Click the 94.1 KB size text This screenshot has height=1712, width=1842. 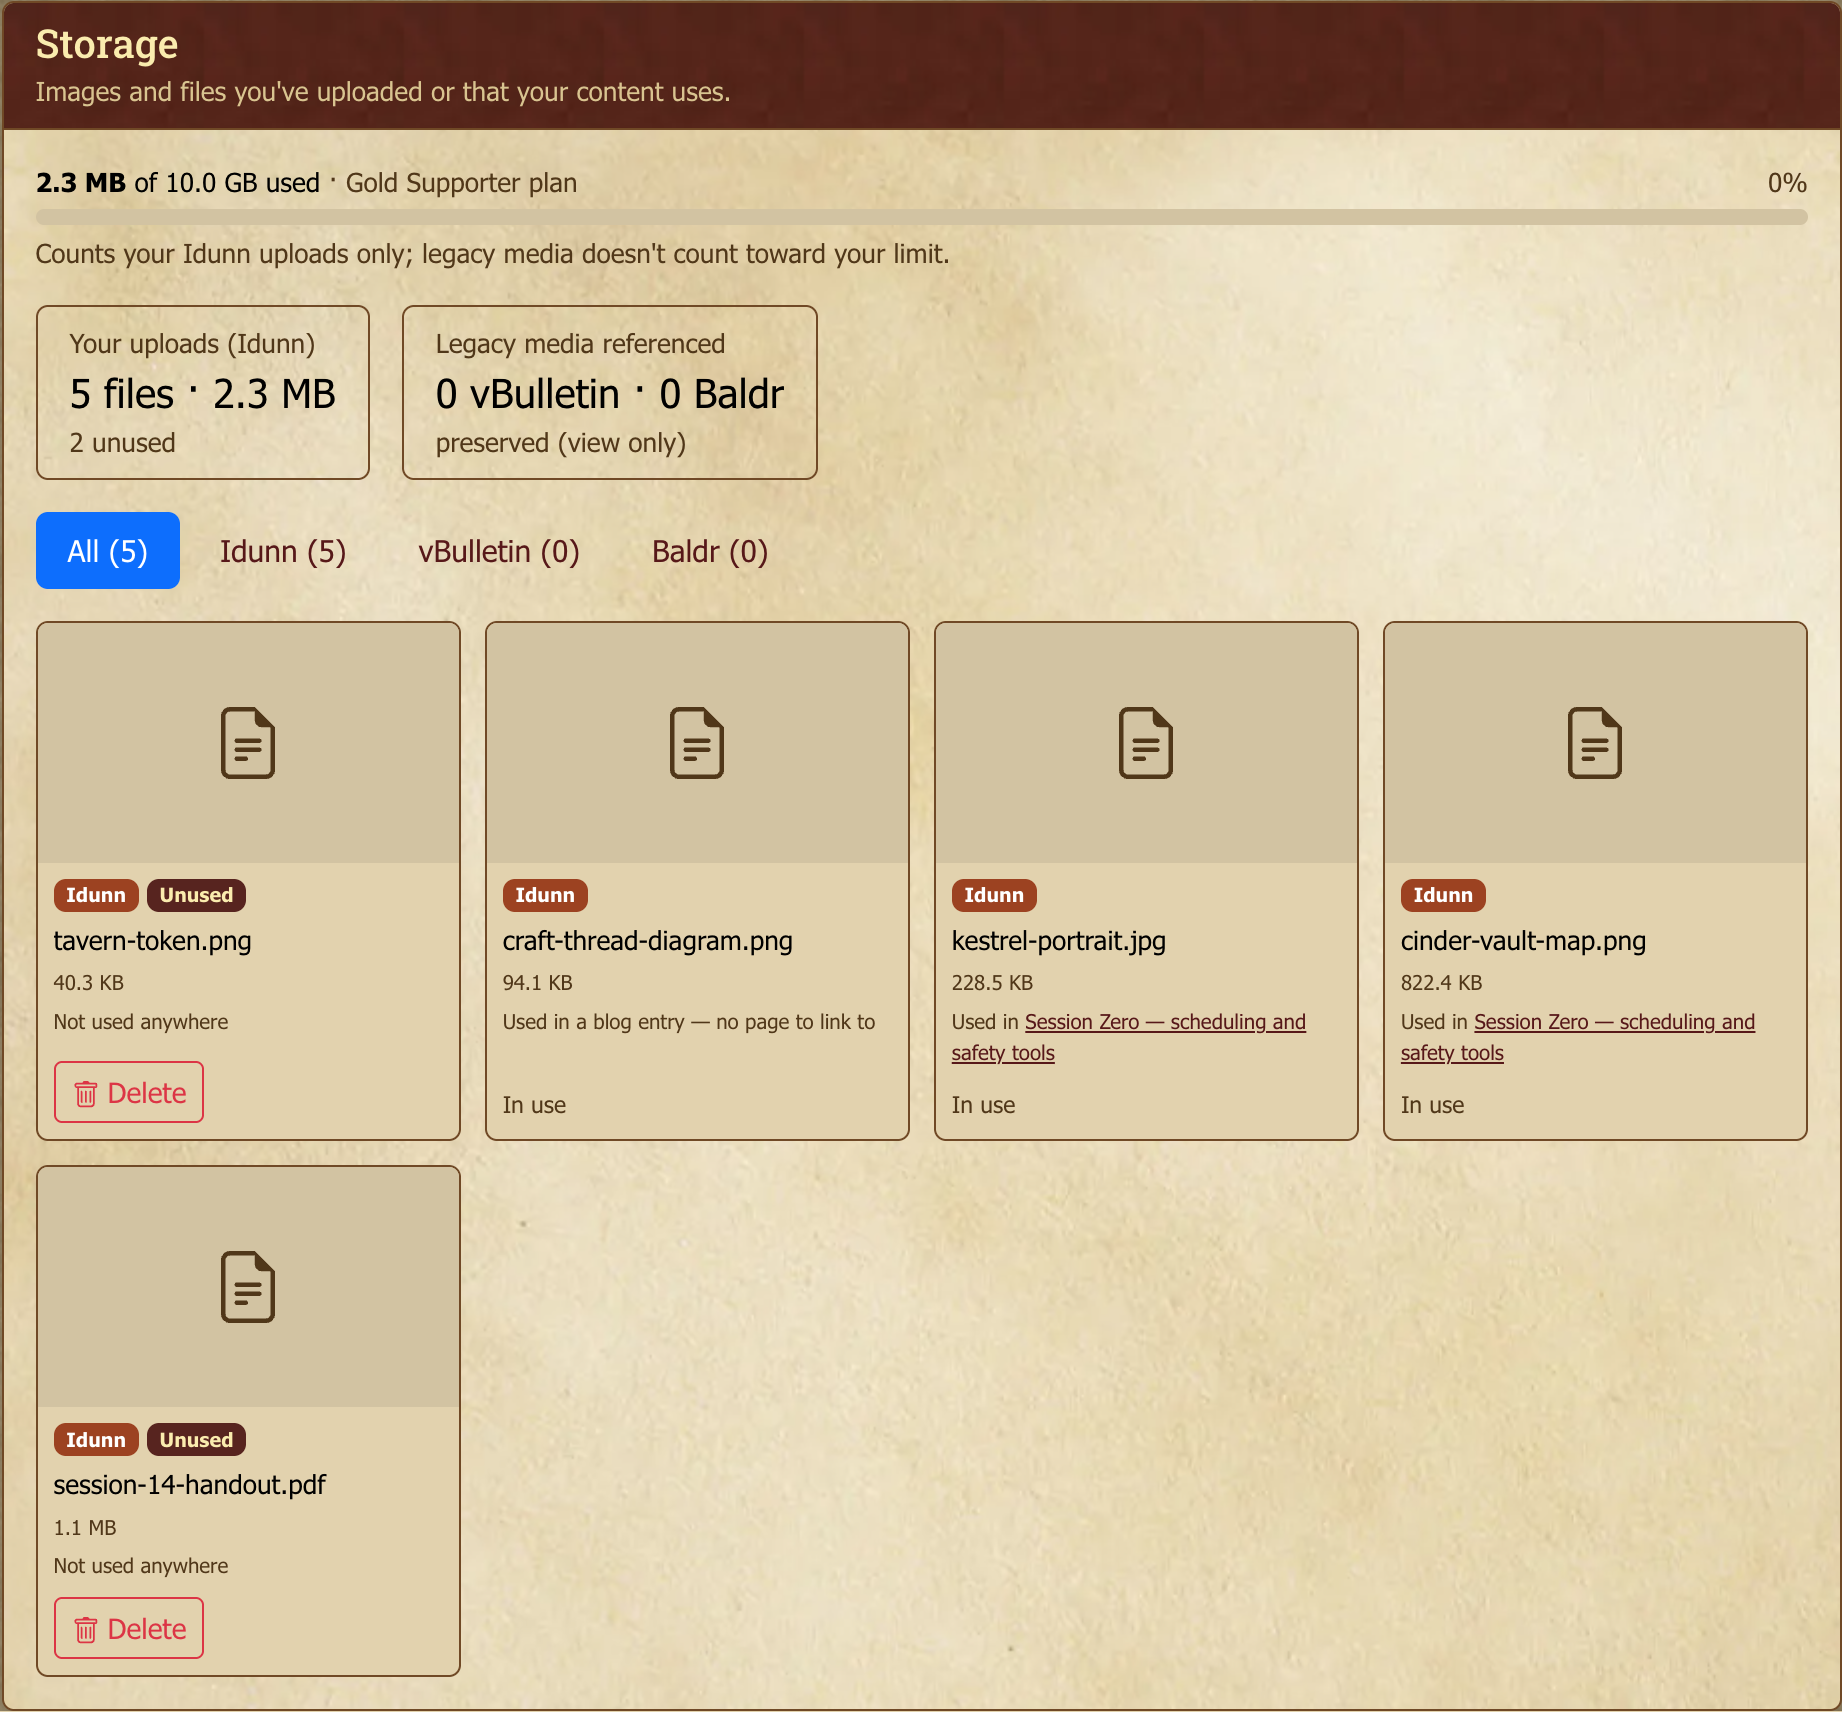[538, 983]
